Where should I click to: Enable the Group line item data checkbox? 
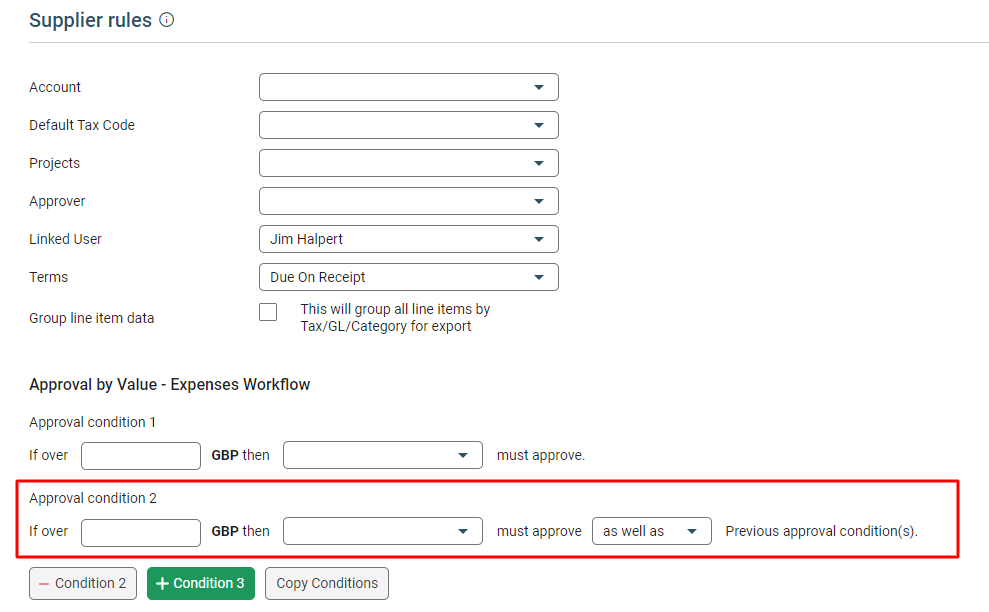click(x=268, y=311)
